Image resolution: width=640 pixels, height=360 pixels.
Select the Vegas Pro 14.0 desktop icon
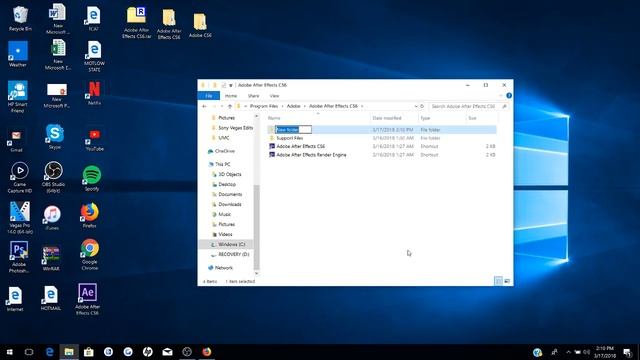tap(20, 218)
